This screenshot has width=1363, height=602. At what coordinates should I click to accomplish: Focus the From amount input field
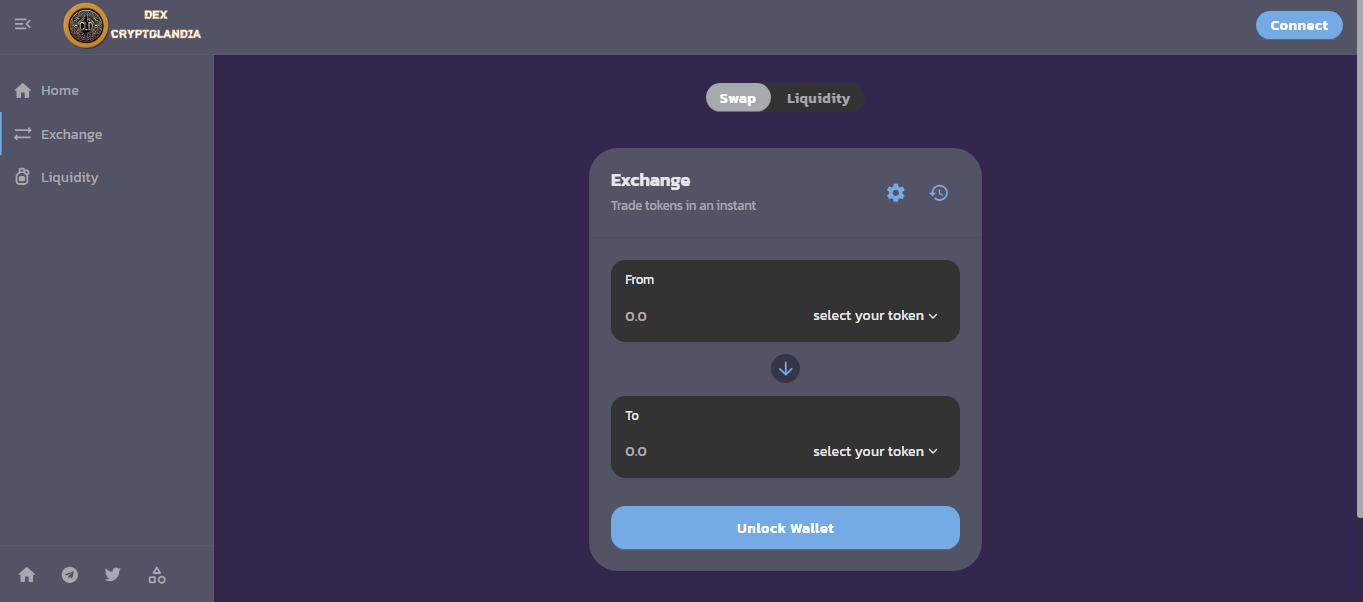(700, 316)
